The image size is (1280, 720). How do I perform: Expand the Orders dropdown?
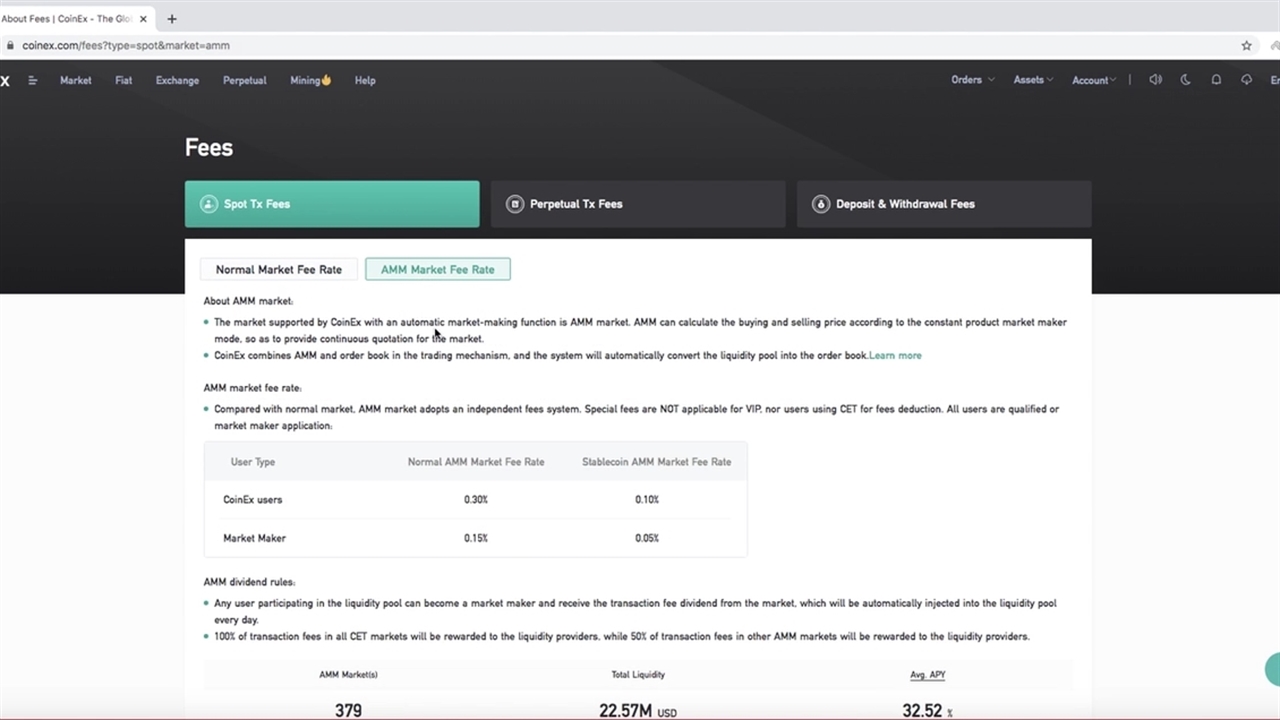tap(972, 80)
